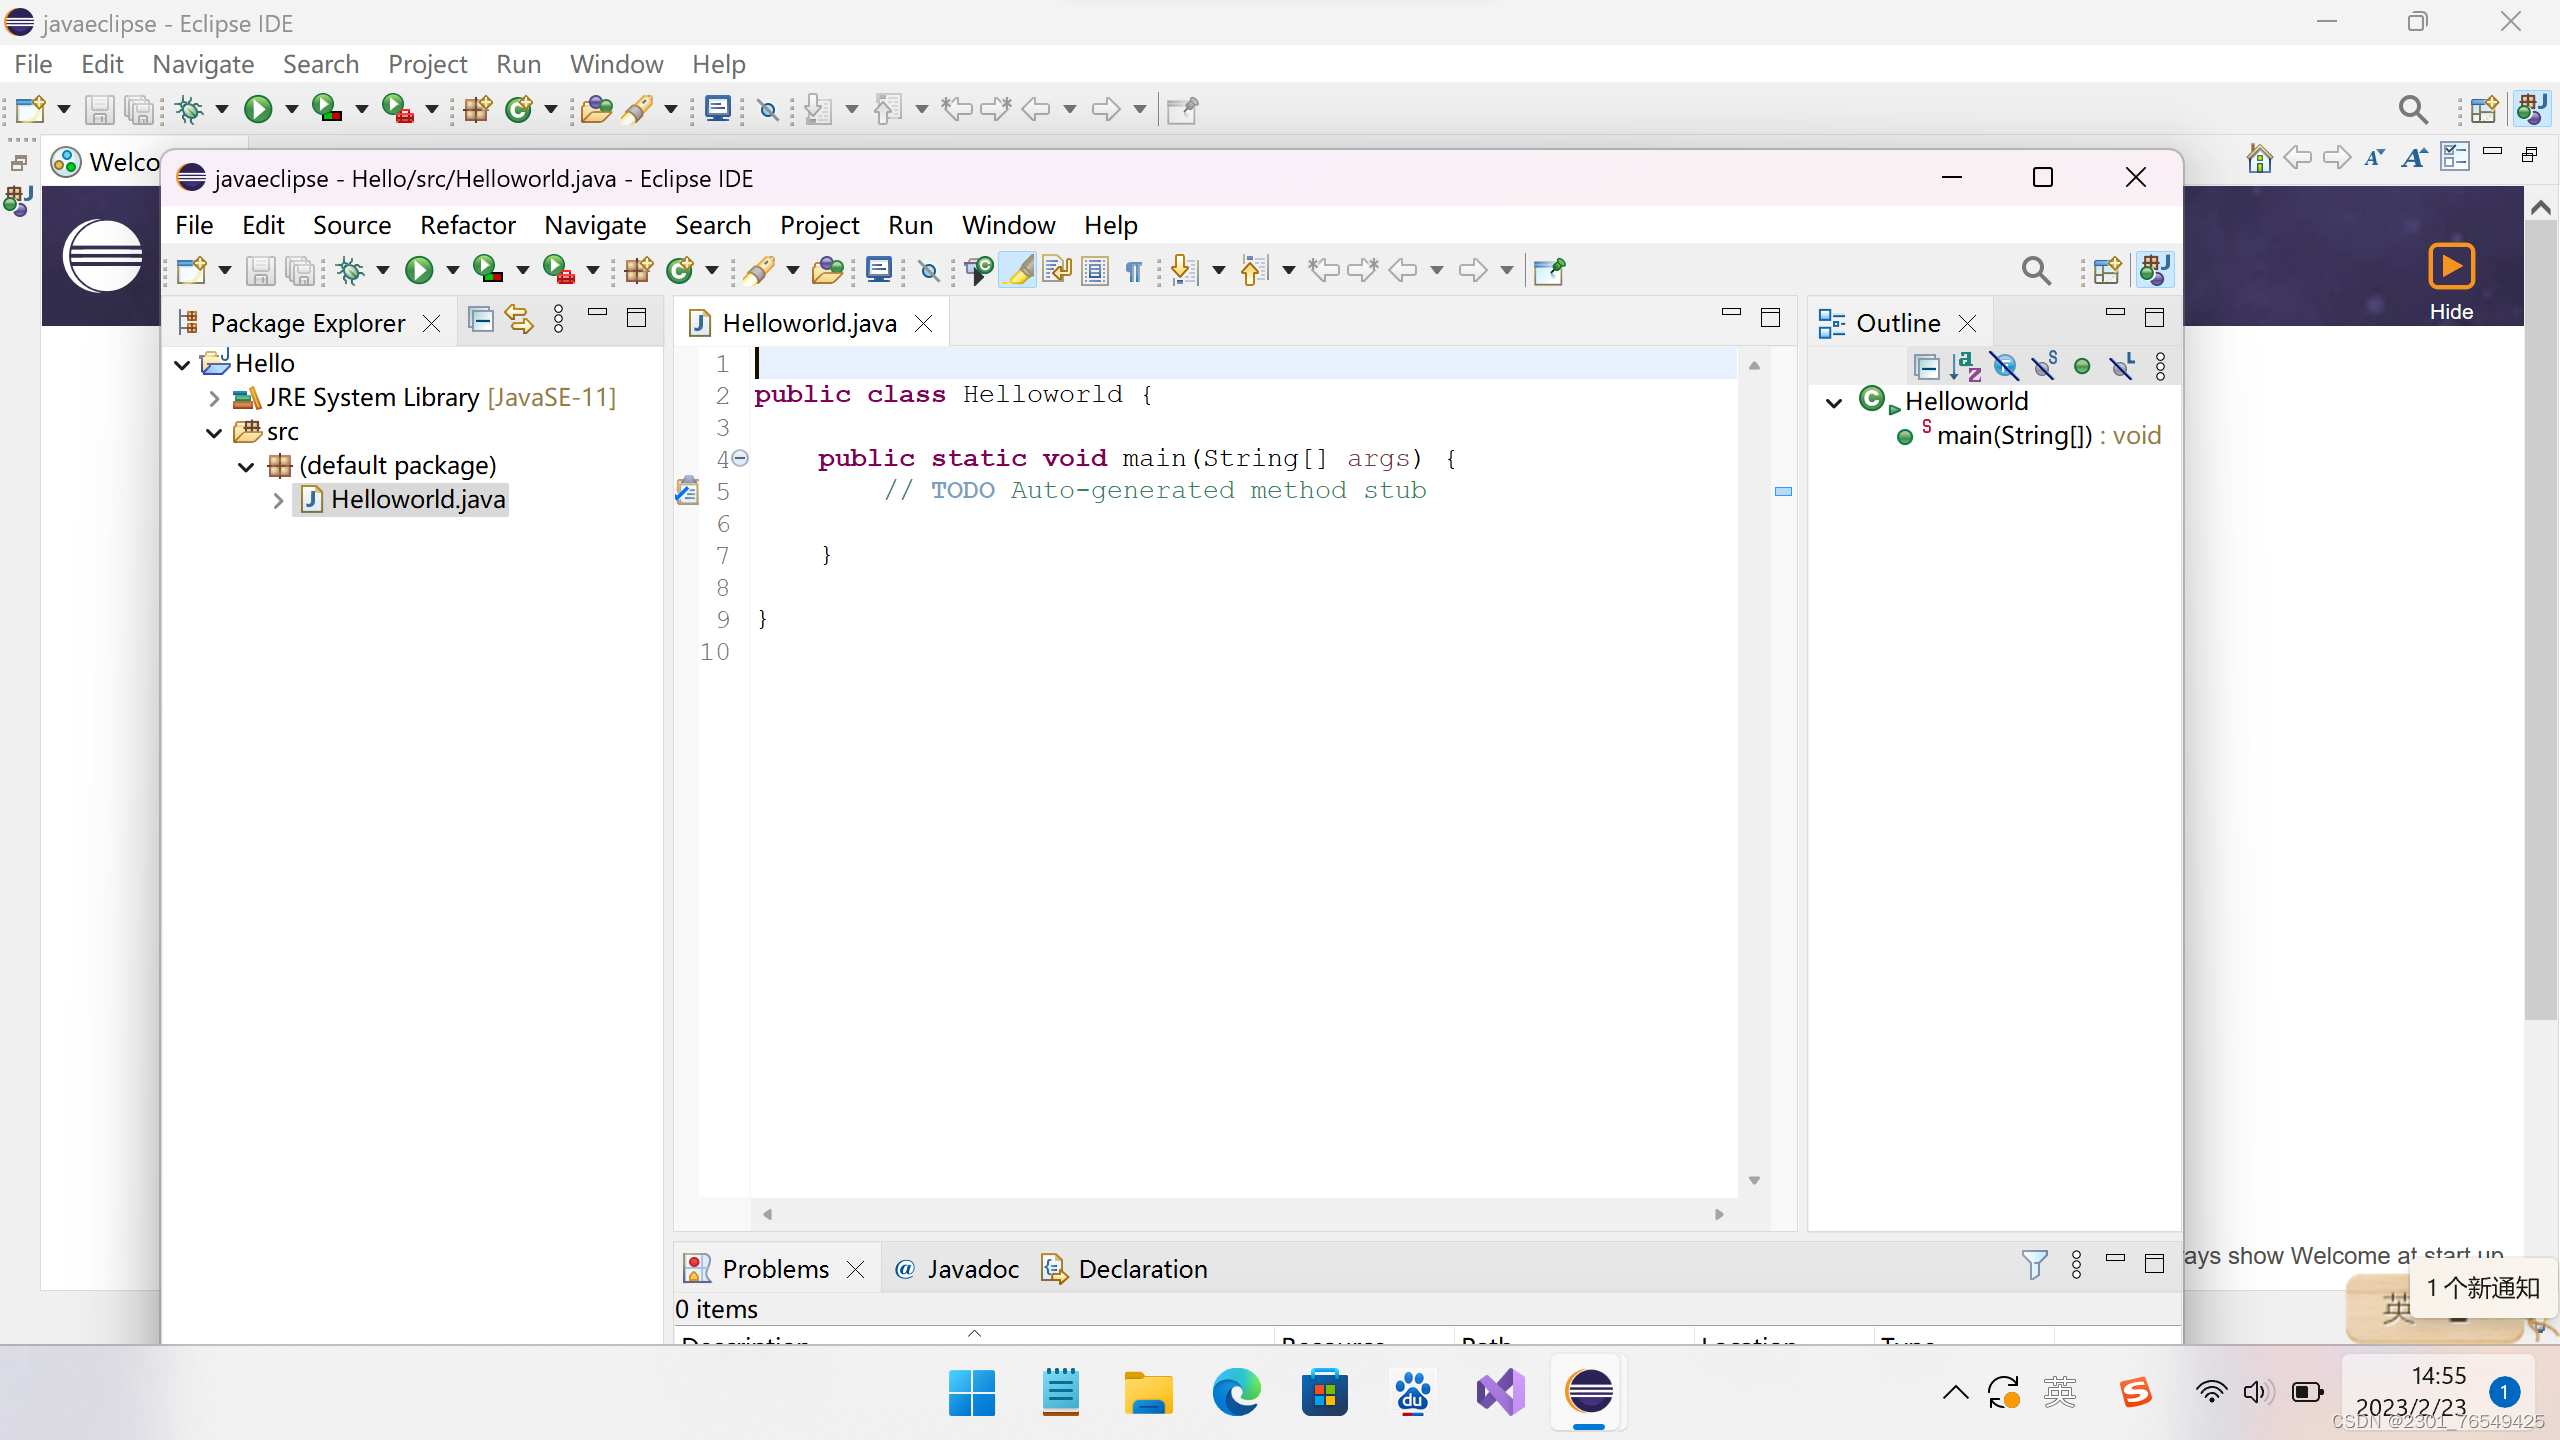
Task: Click the editor's vertical scrollbar down arrow
Action: tap(1754, 1181)
